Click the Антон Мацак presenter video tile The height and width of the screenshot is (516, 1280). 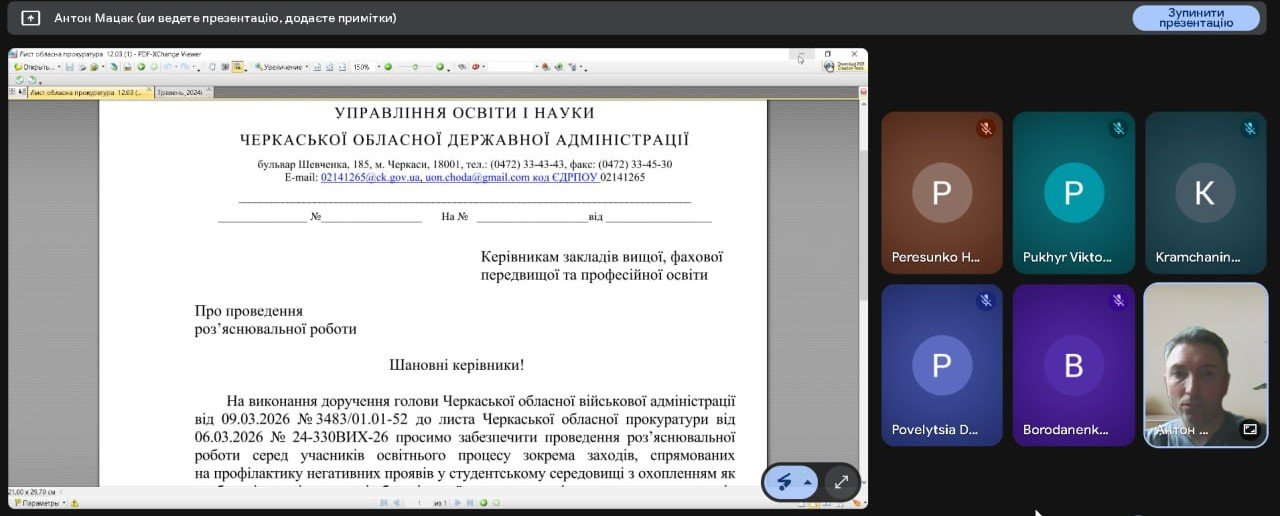click(1206, 365)
